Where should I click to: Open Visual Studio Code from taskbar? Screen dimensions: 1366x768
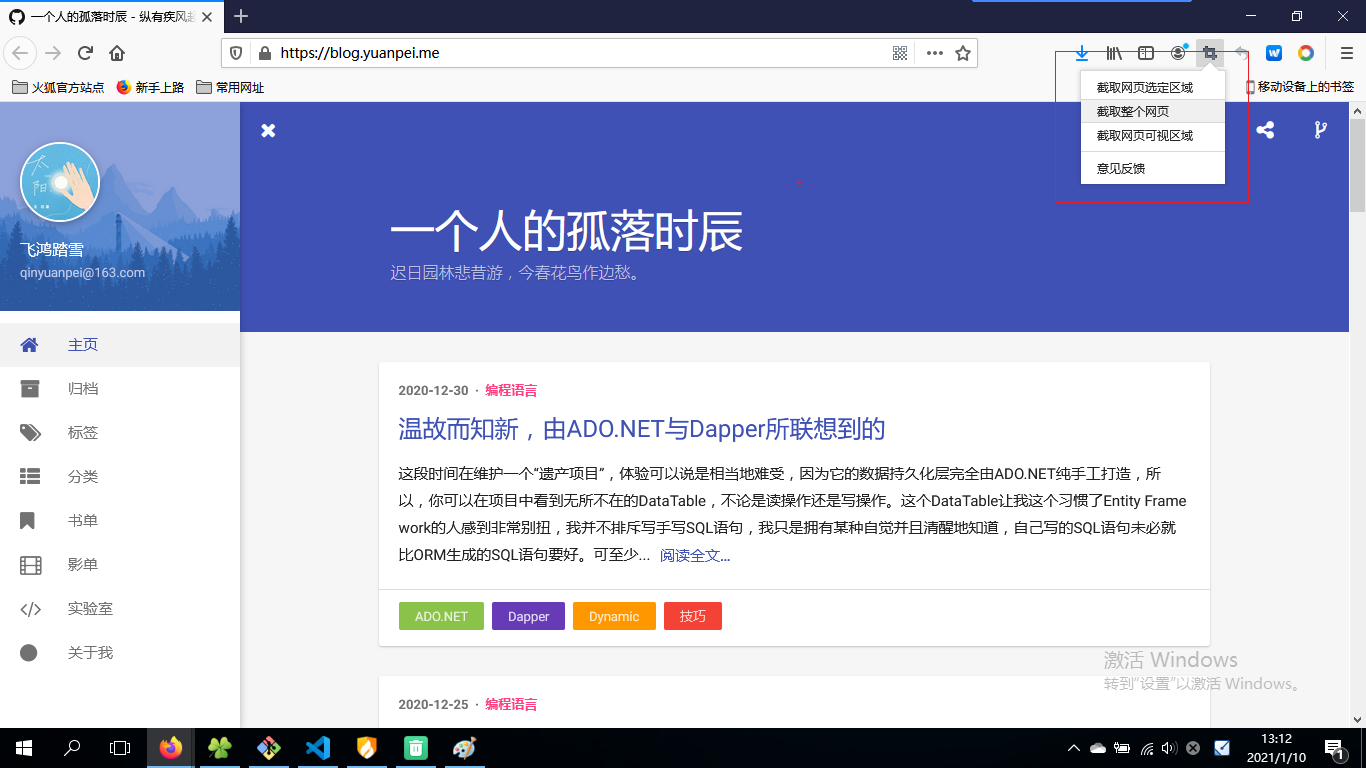(x=318, y=748)
